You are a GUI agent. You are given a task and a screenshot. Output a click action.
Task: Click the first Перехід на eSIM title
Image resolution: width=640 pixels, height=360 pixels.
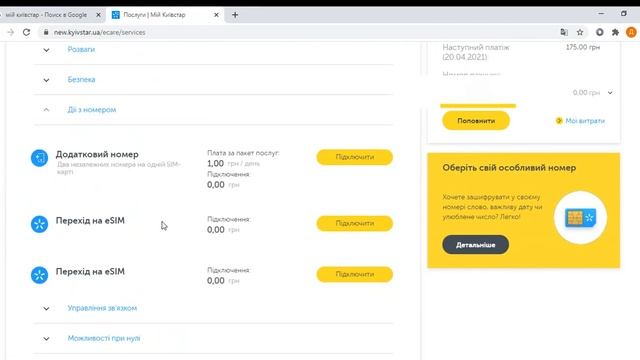pos(90,220)
